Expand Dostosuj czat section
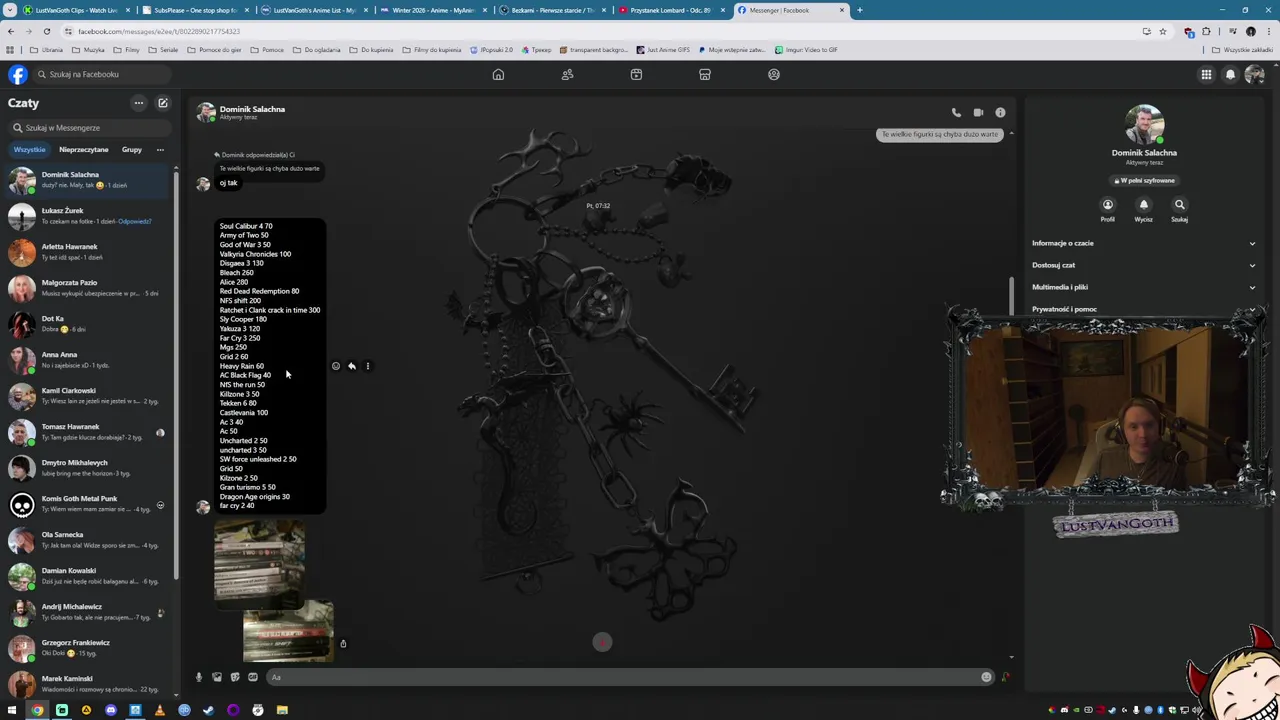 (x=1143, y=265)
